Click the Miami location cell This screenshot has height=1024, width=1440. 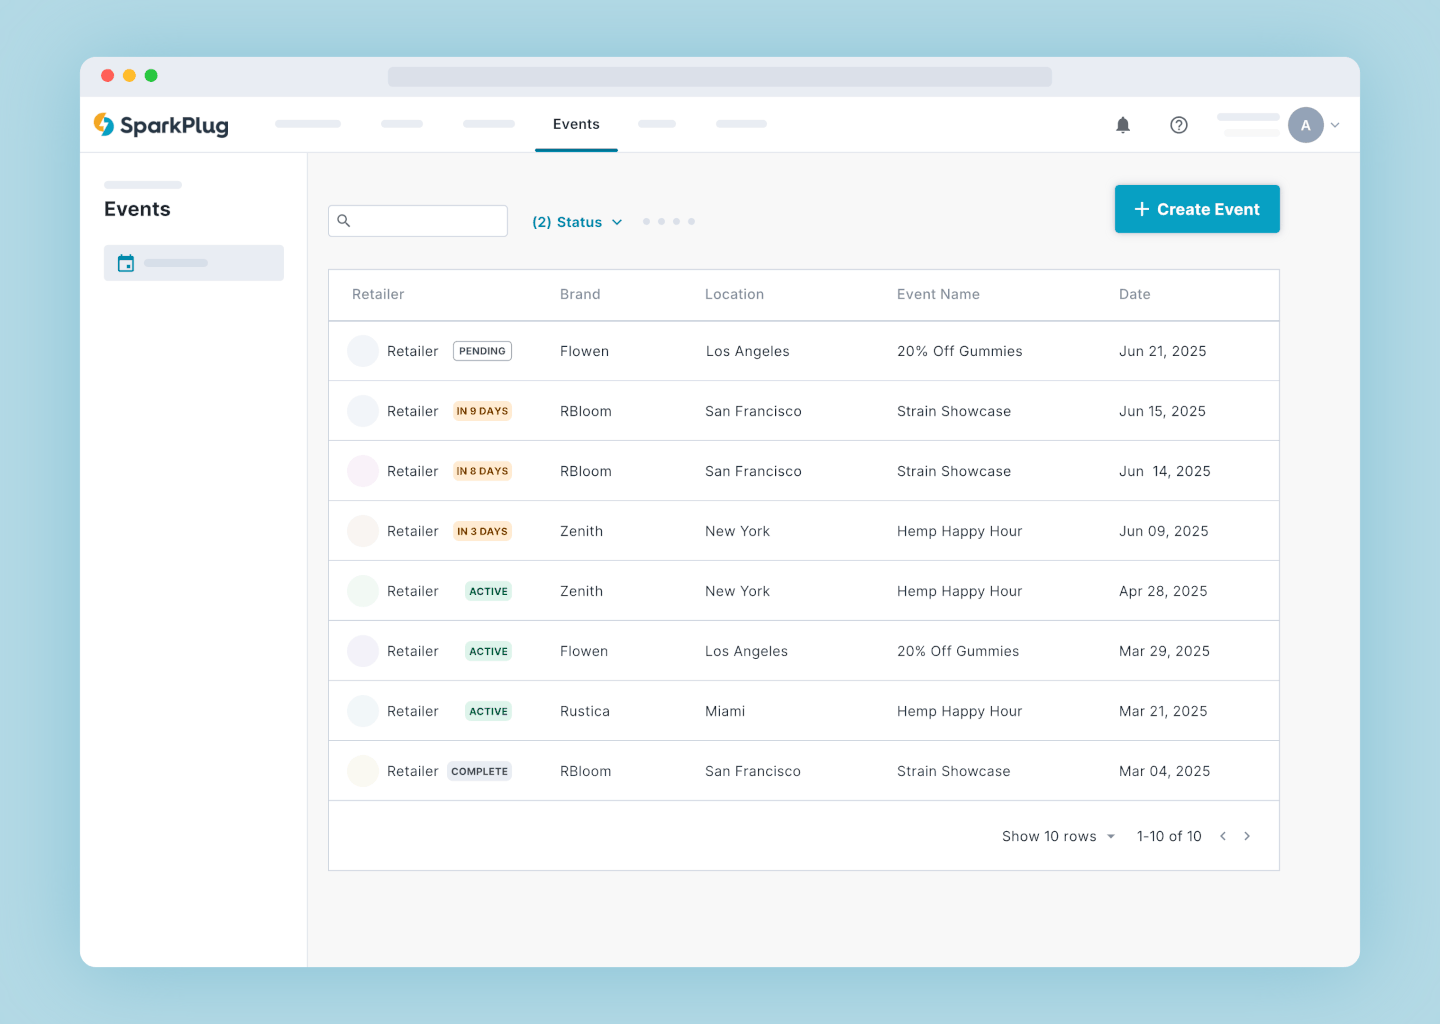[x=725, y=711]
